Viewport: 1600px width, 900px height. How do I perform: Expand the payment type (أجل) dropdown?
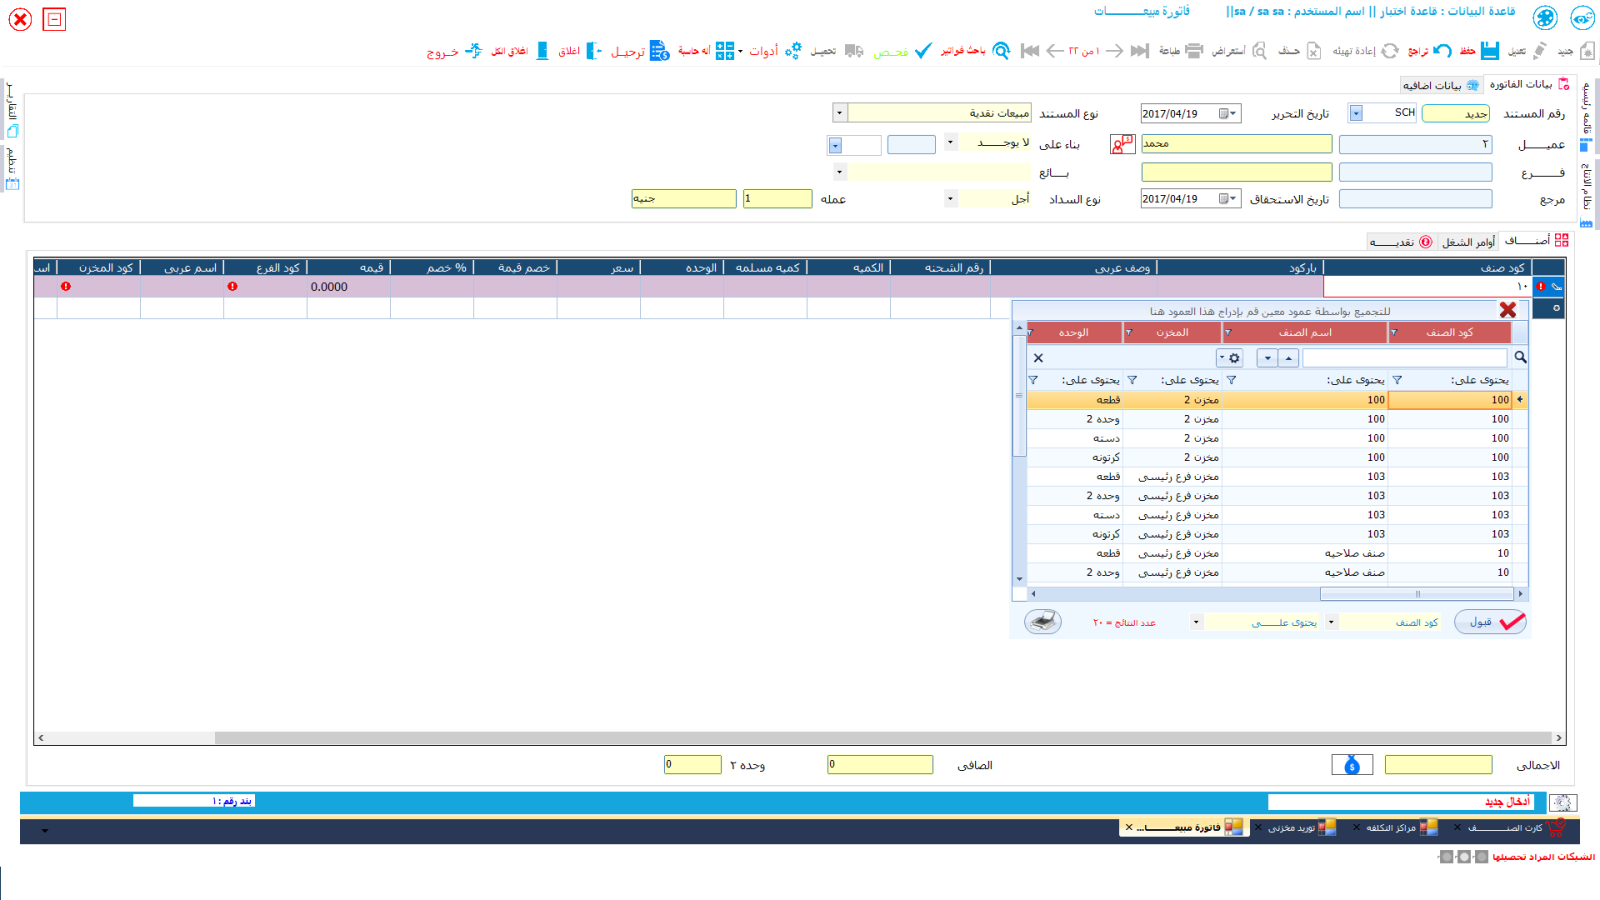point(950,199)
